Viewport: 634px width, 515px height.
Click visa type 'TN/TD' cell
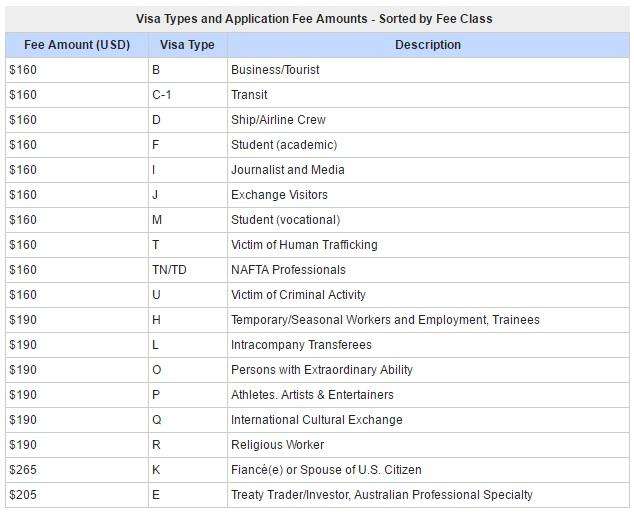click(188, 270)
